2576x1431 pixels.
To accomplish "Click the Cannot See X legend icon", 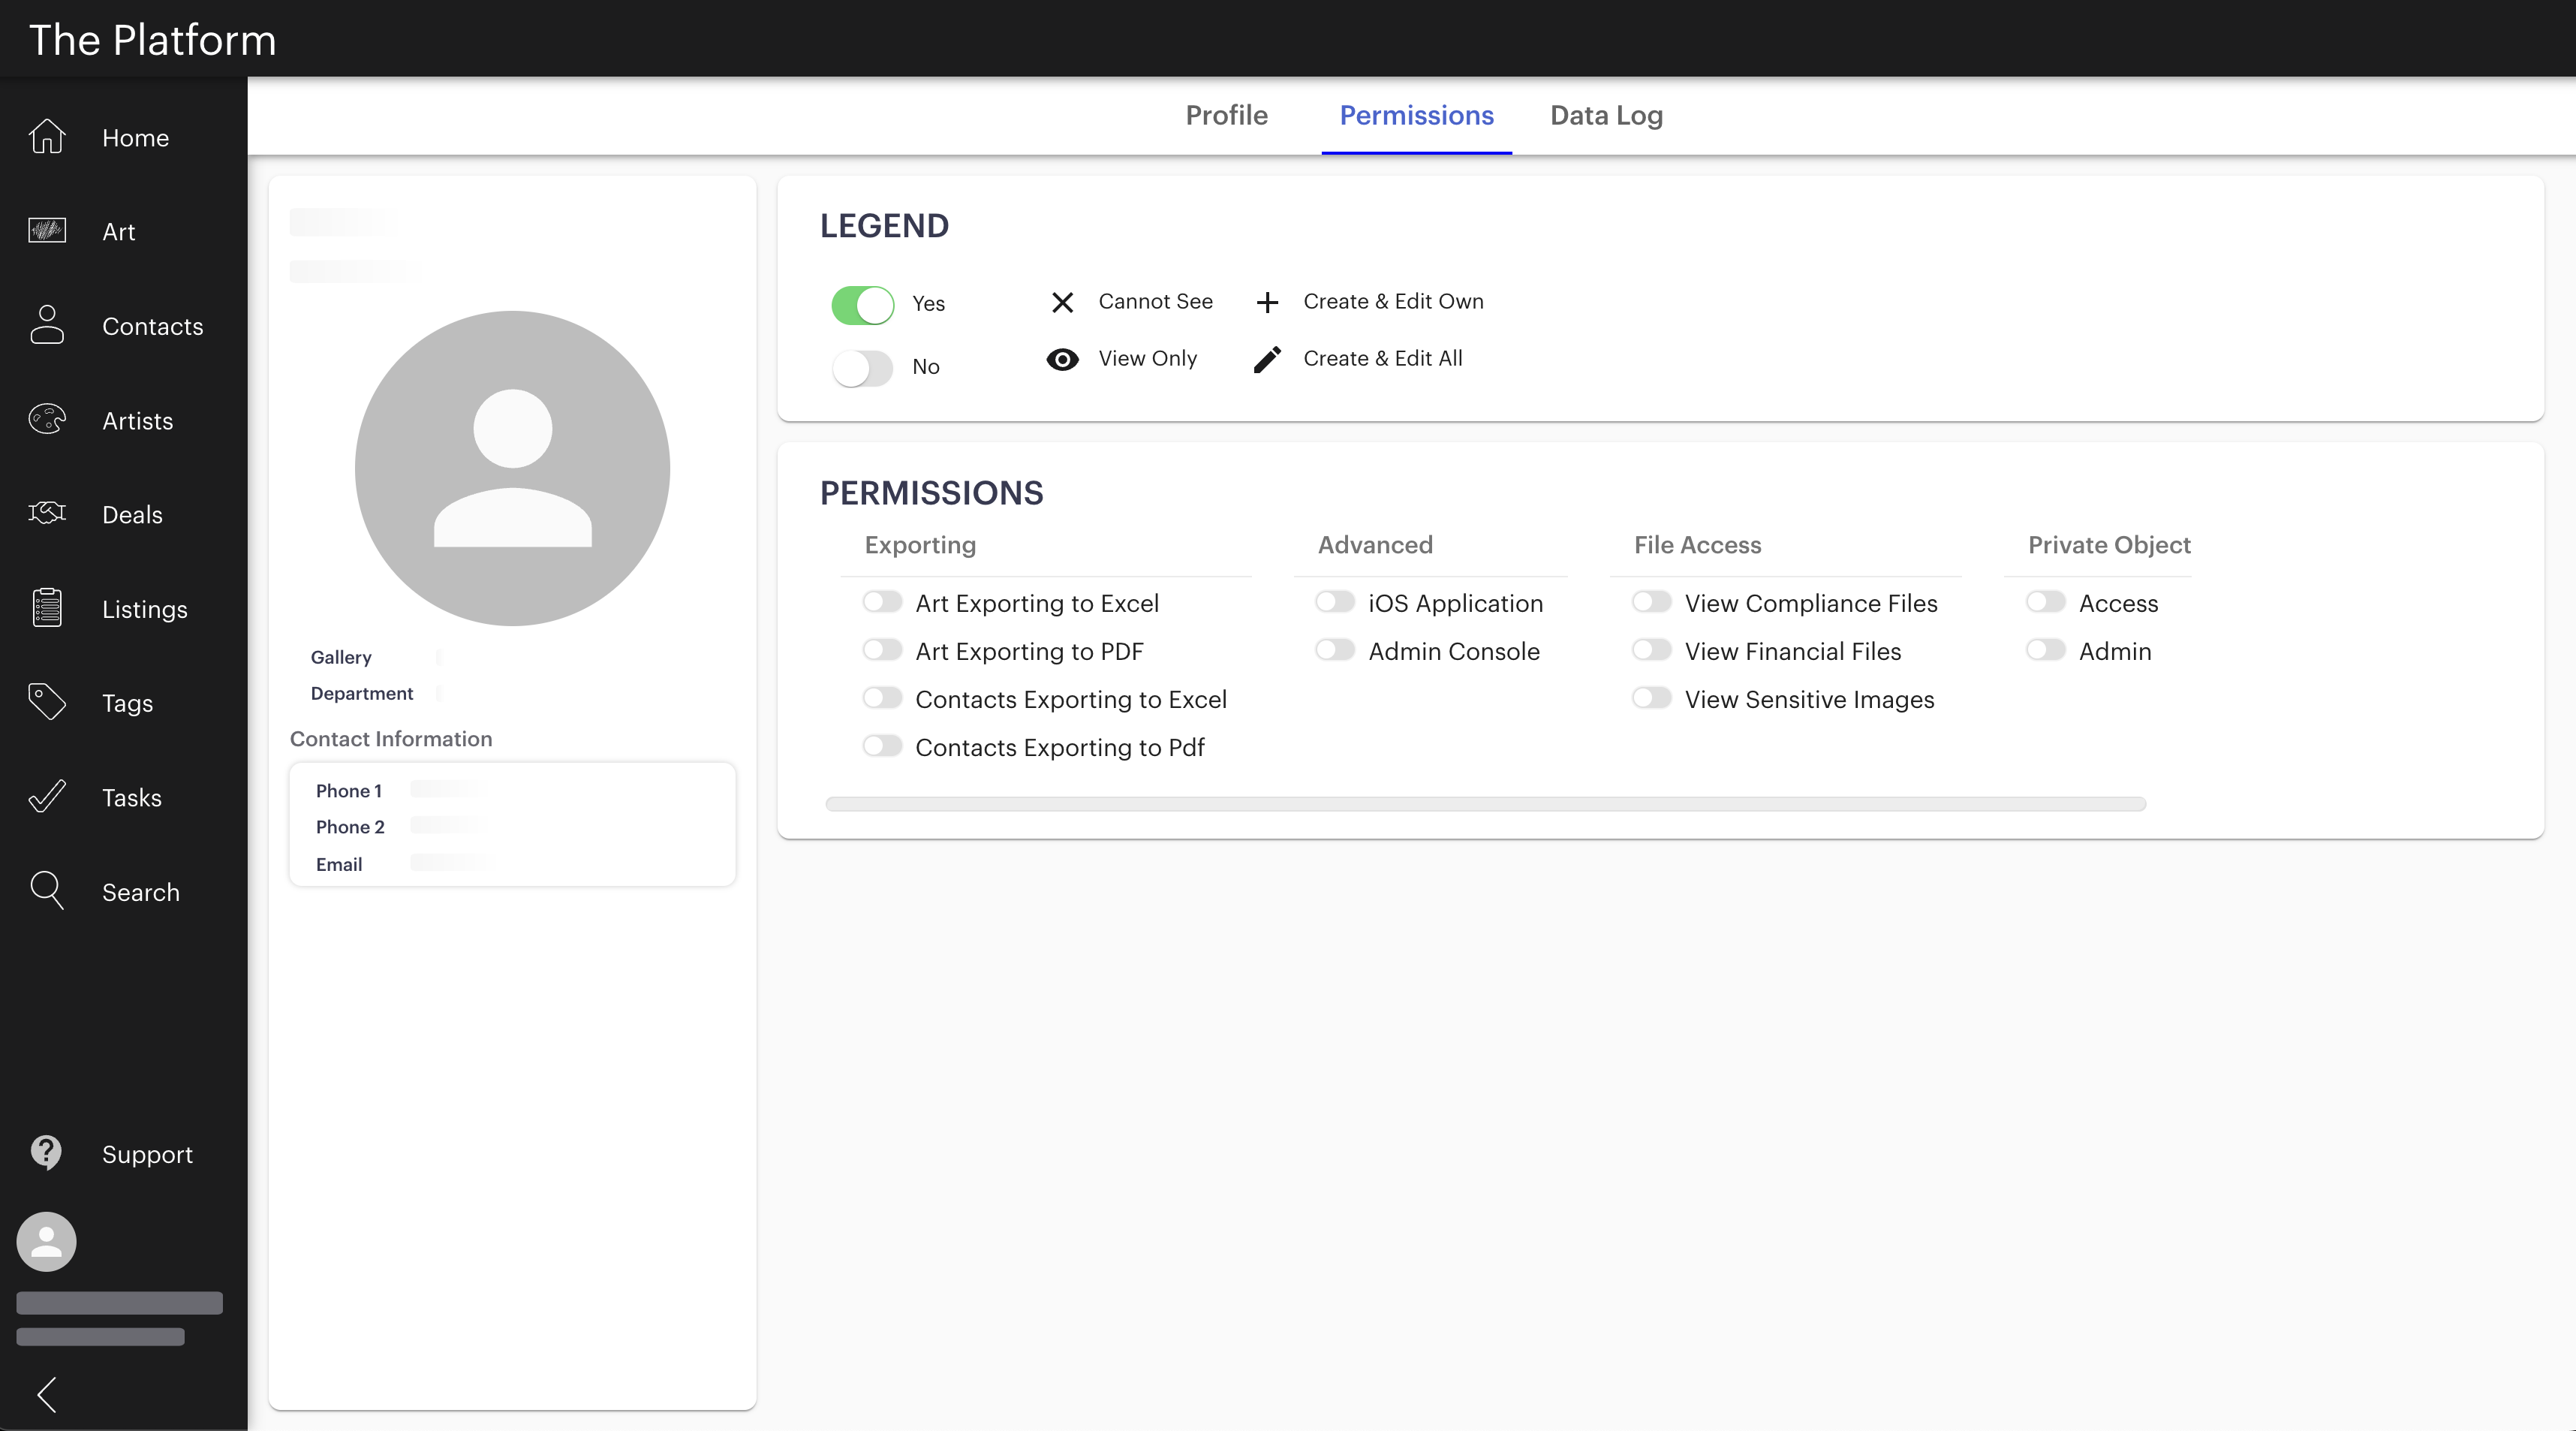I will pyautogui.click(x=1063, y=302).
